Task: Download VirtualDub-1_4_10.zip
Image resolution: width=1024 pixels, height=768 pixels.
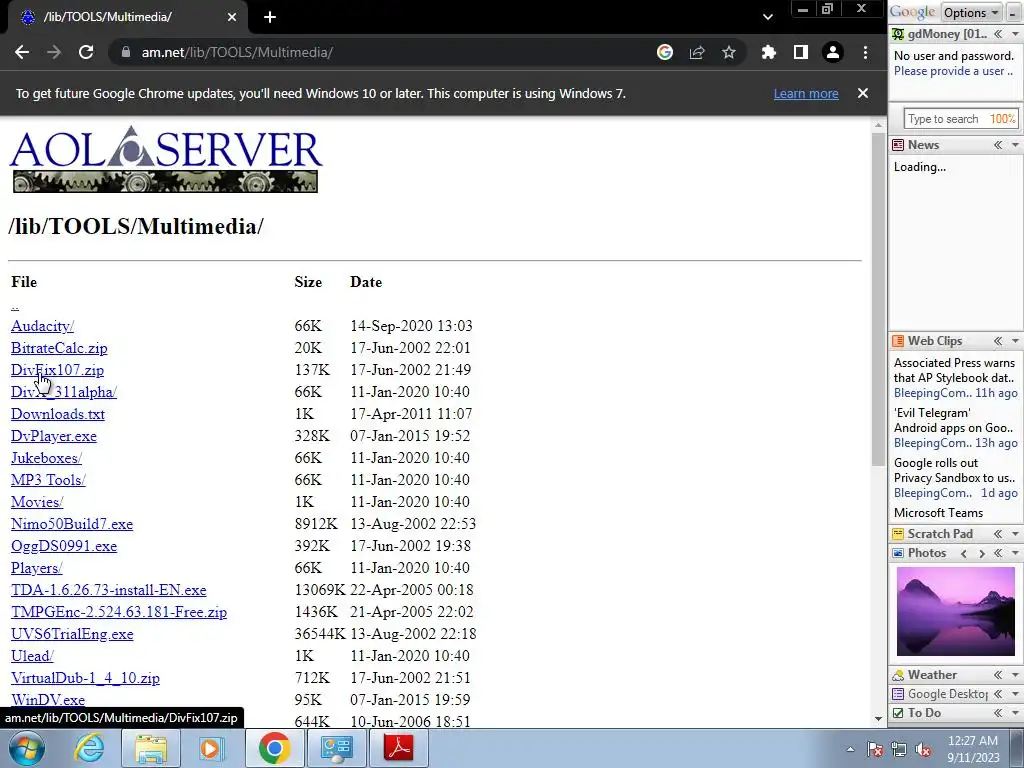Action: point(85,678)
